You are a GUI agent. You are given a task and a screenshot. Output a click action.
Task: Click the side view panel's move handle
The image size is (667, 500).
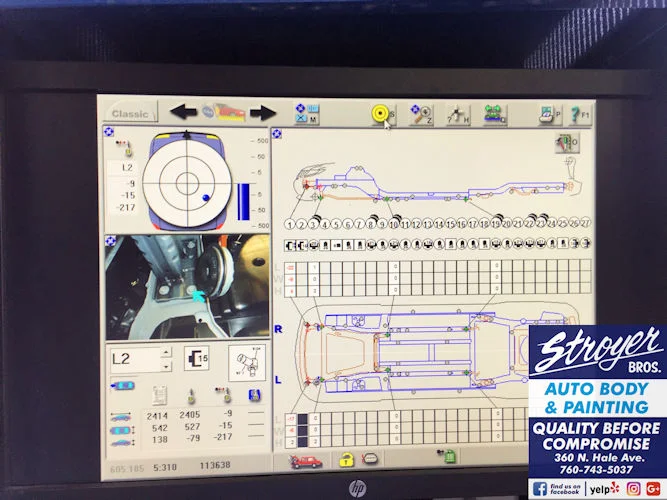pos(277,134)
